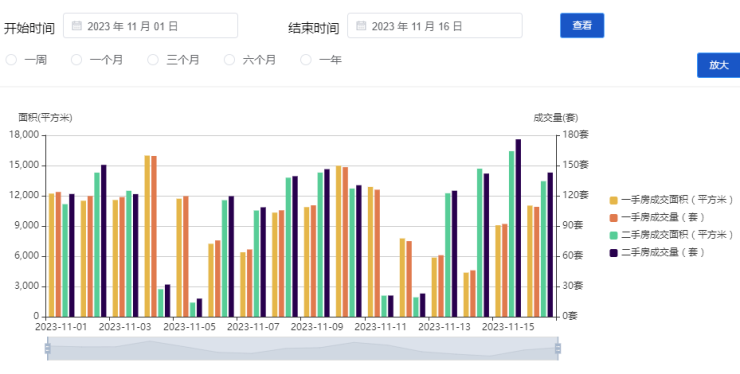Toggle the yellow 一手房成交面积 legend marker

click(x=614, y=200)
